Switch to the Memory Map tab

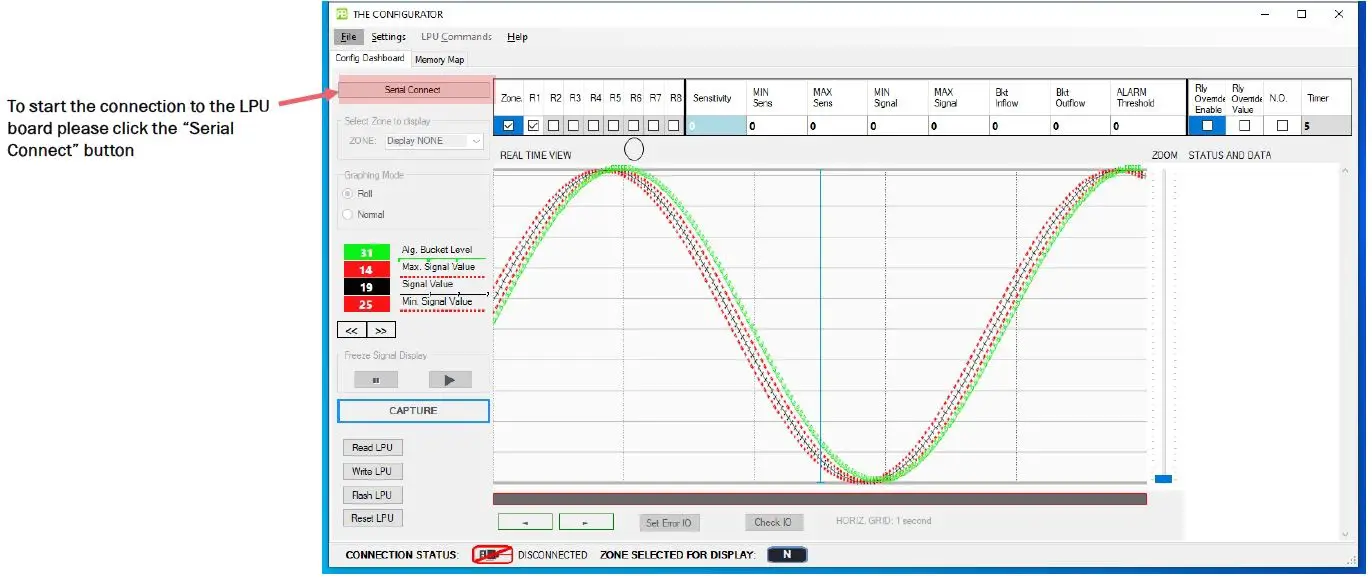[x=439, y=59]
